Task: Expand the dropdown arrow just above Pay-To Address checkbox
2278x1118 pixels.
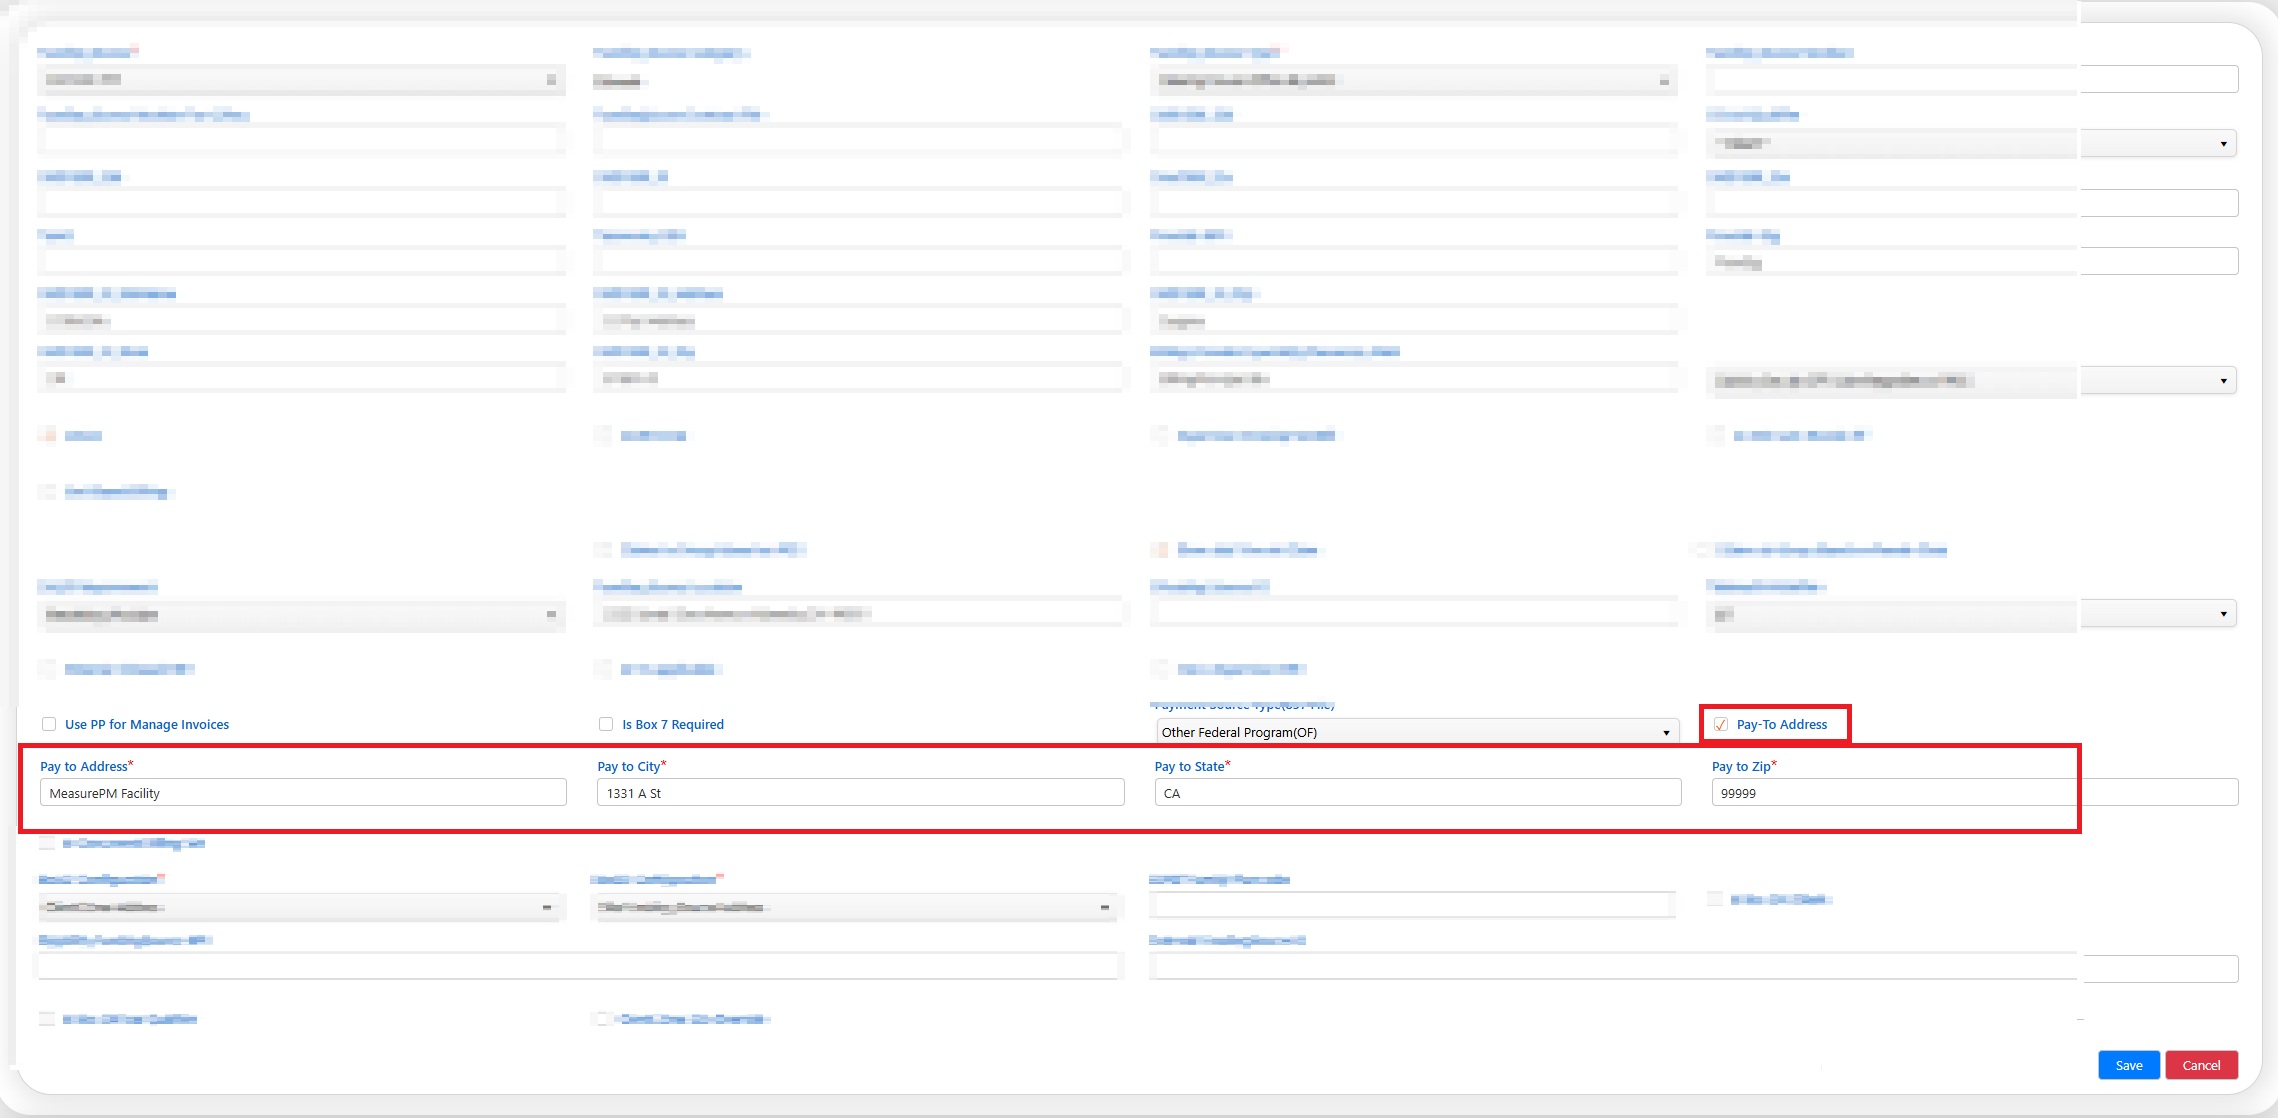Action: point(2223,614)
